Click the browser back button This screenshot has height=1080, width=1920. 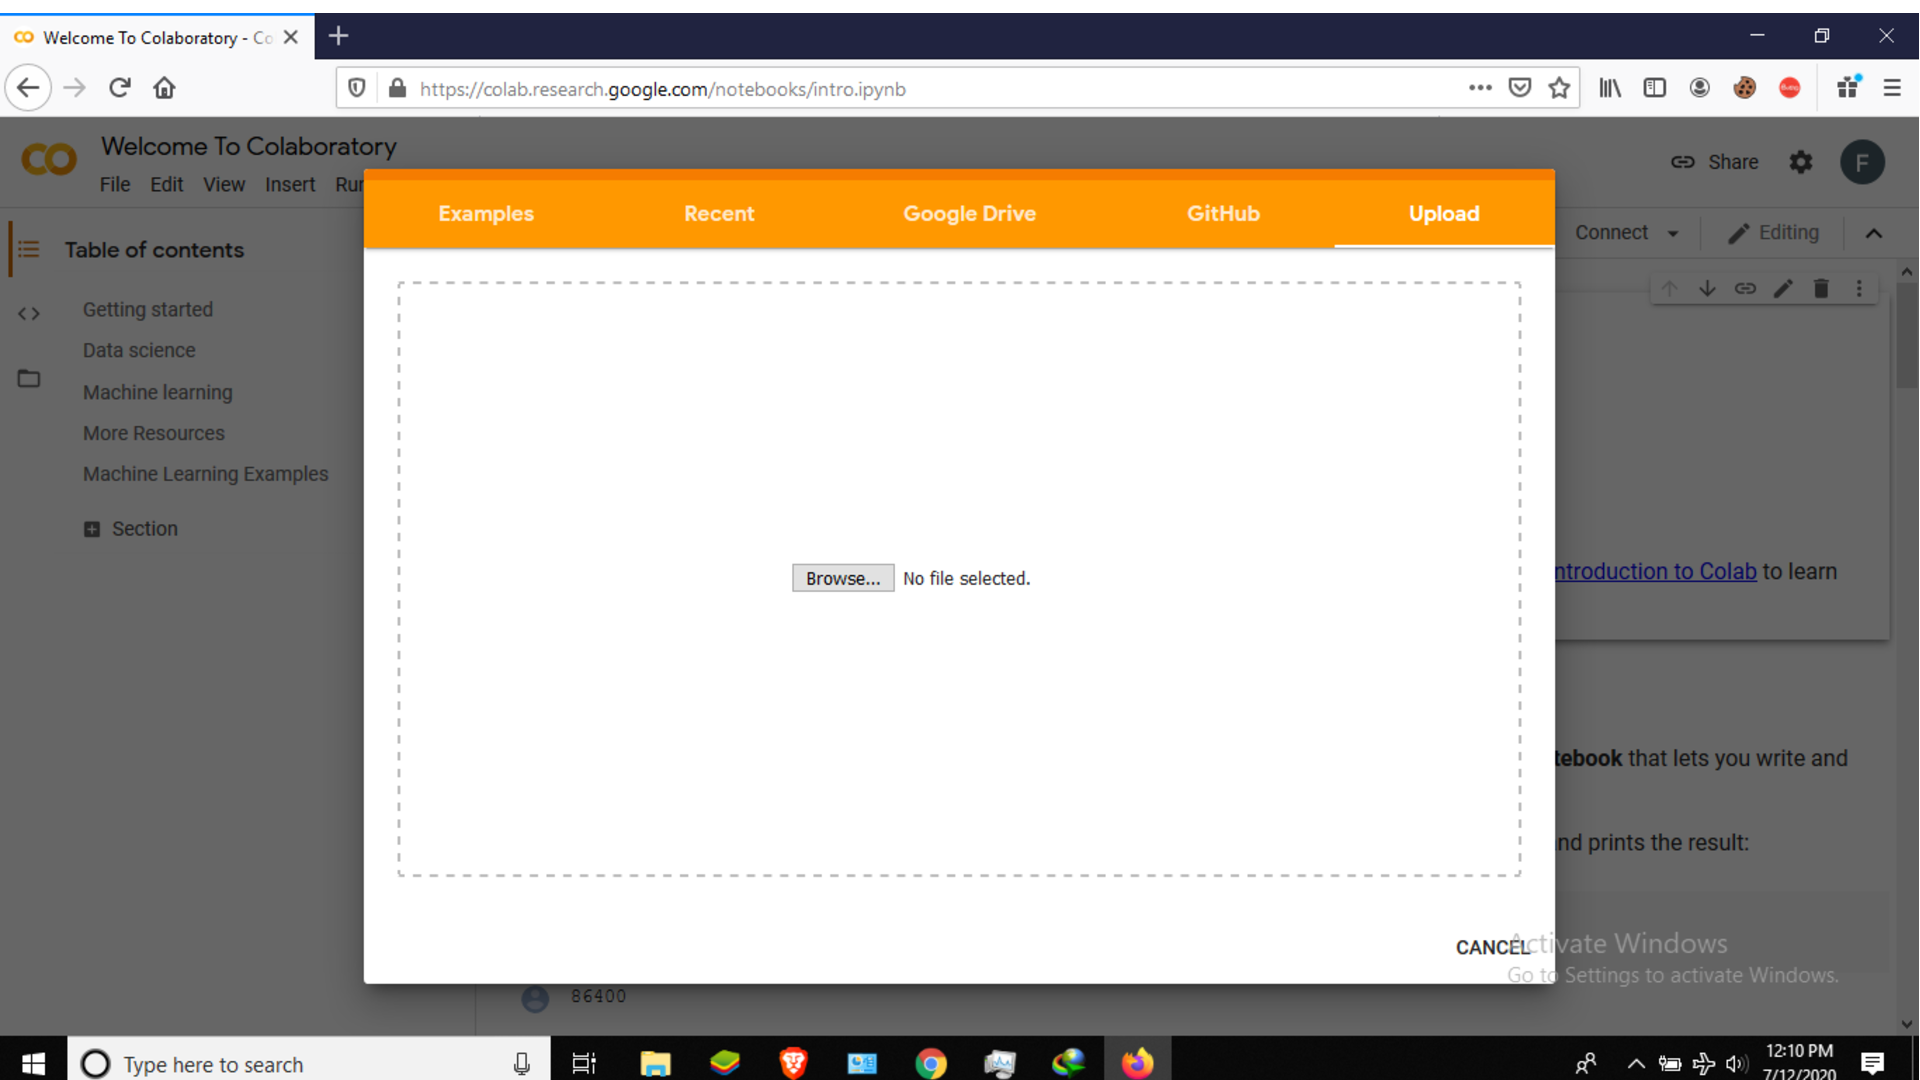(28, 88)
